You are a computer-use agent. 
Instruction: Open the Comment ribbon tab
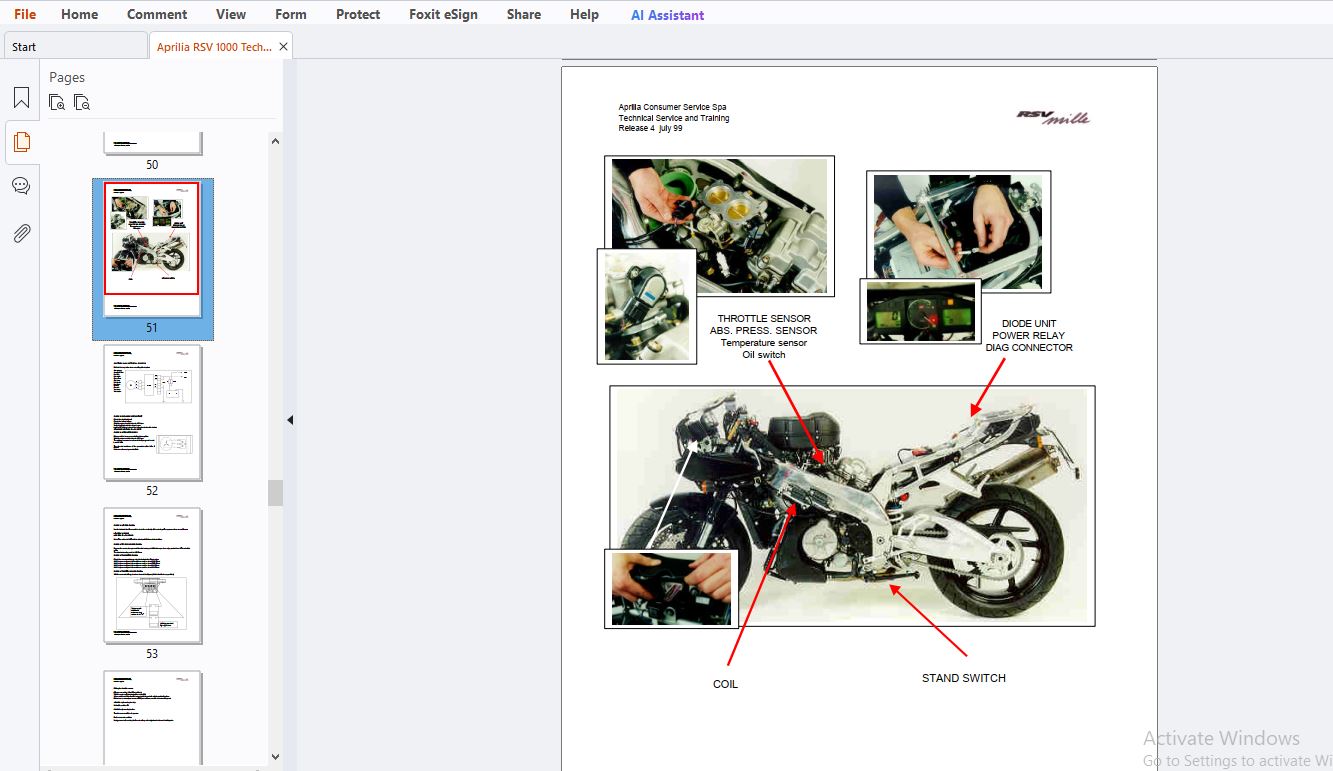(157, 14)
